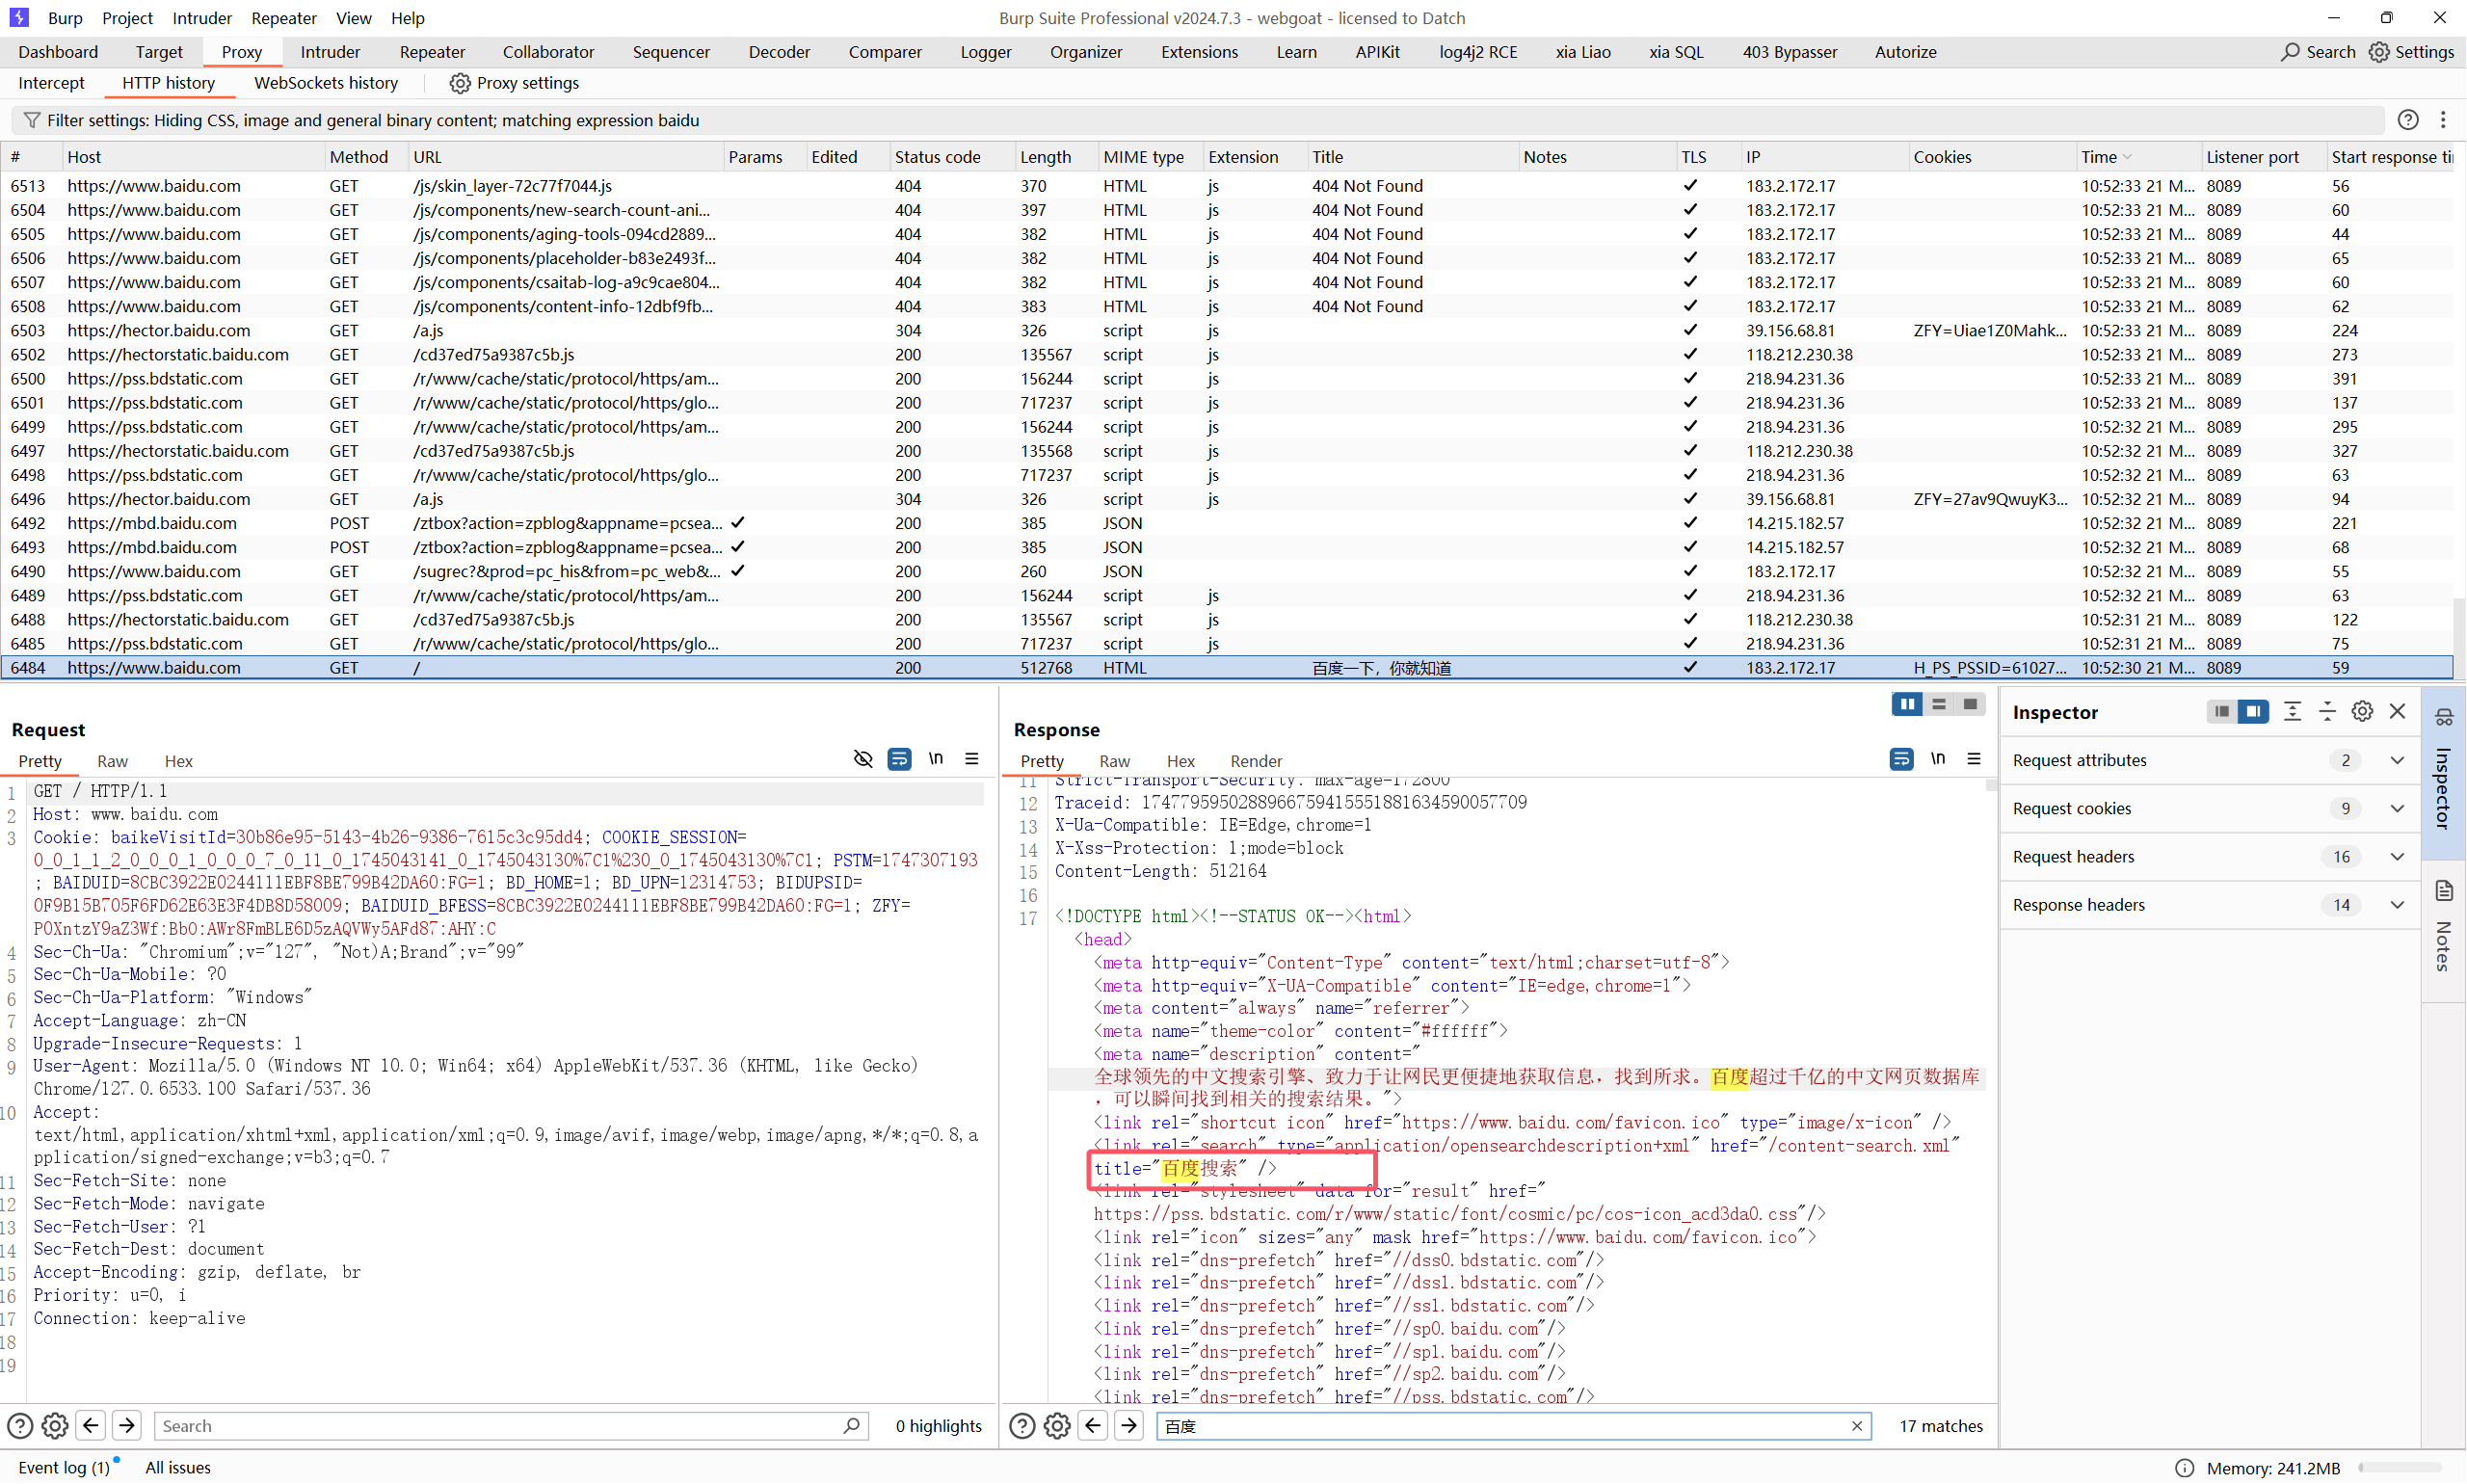Open Inspector settings gear
The height and width of the screenshot is (1484, 2467).
[x=2363, y=712]
